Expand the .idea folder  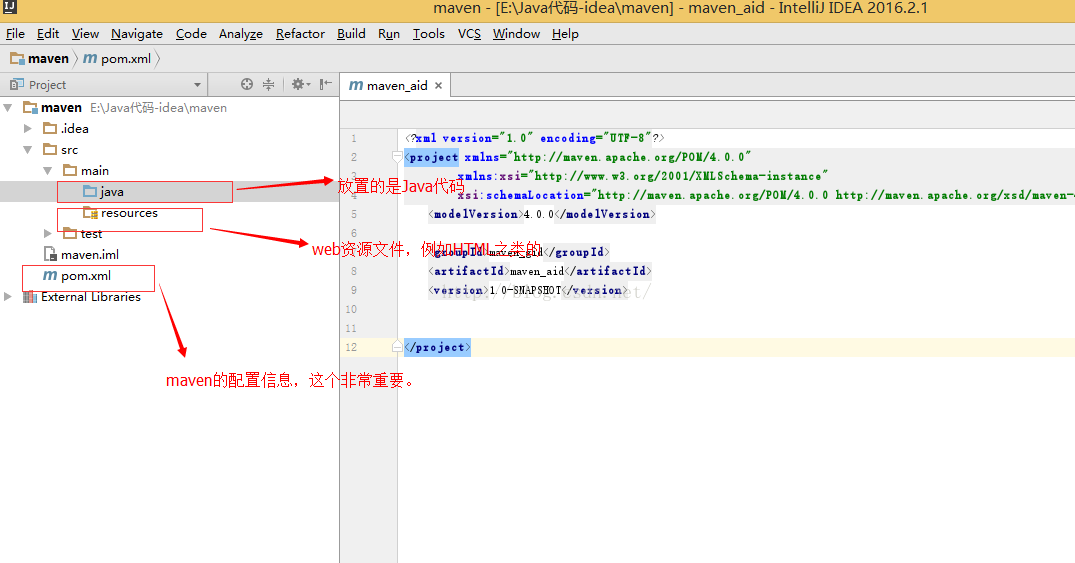[x=28, y=128]
